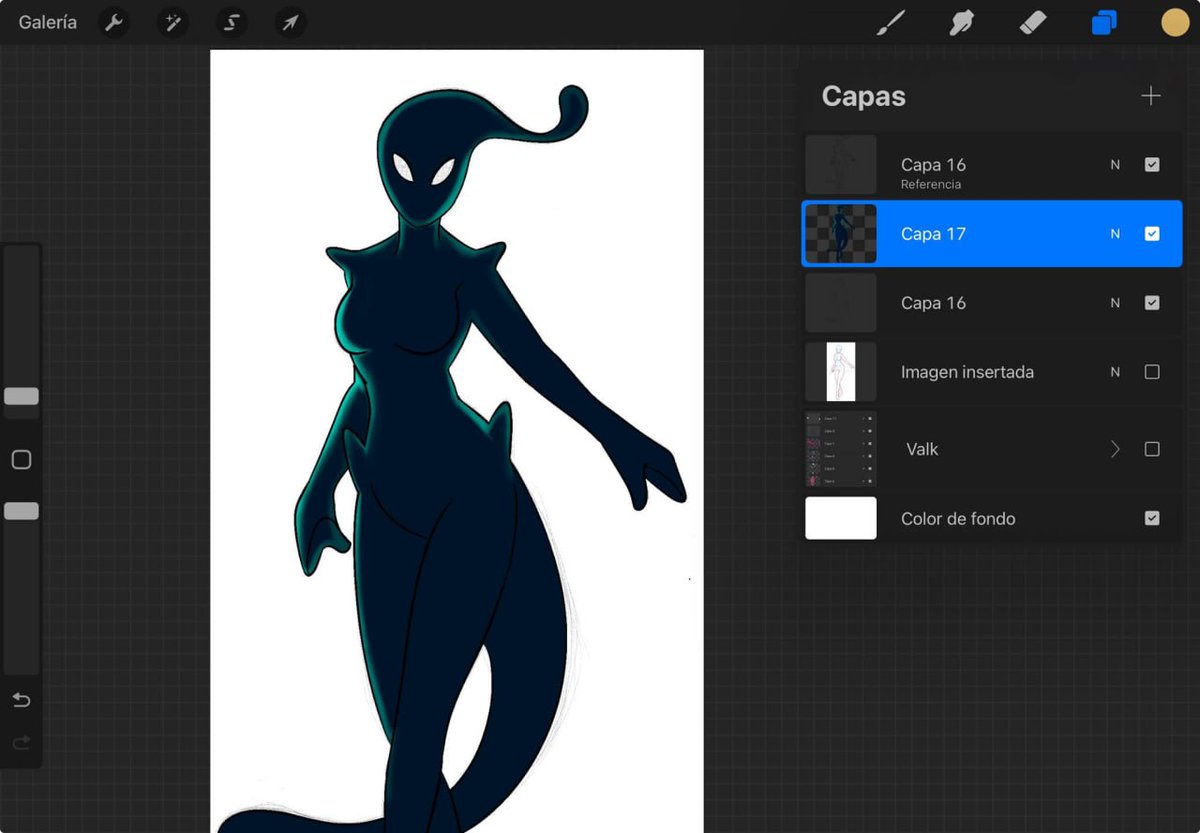Open the Adjustments magic wand menu
This screenshot has width=1200, height=833.
(173, 22)
